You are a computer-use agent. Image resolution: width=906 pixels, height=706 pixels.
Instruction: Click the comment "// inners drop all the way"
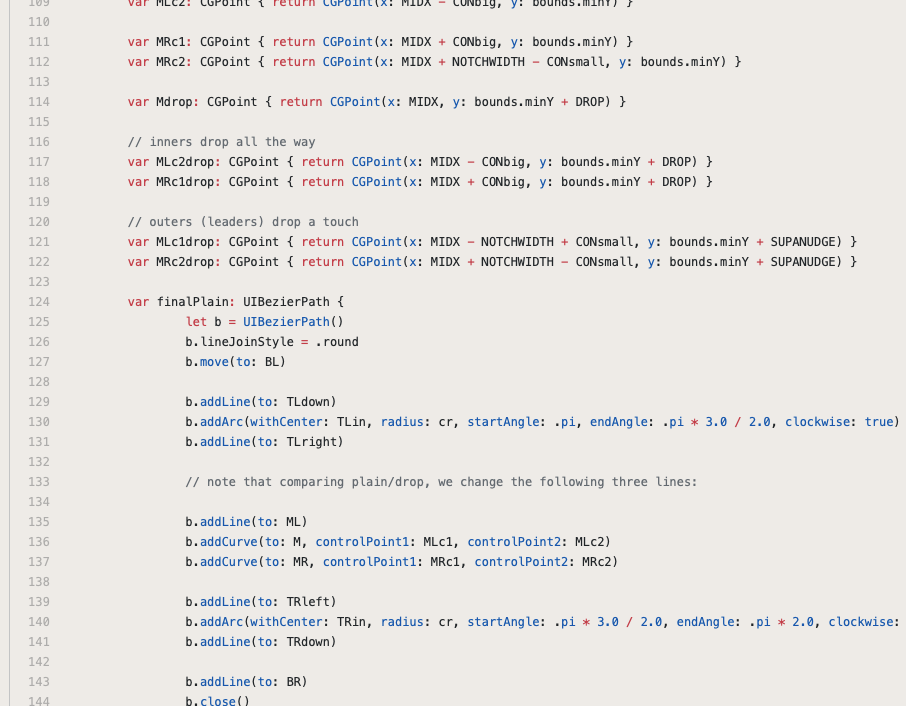(x=221, y=142)
